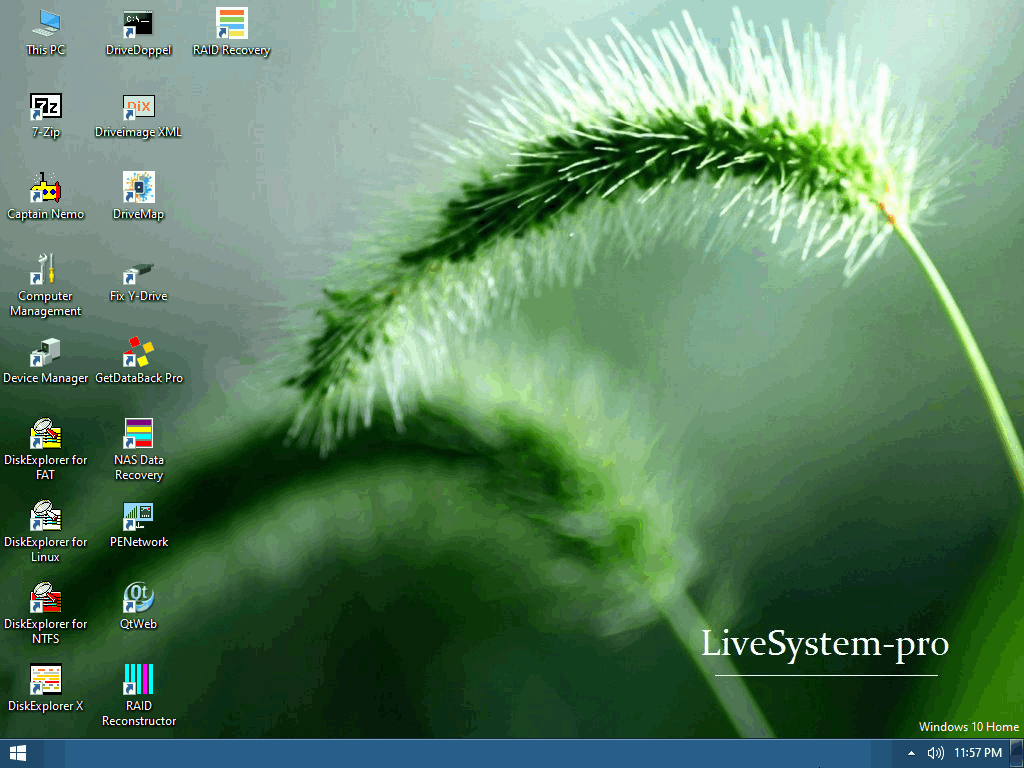Click the taskbar clock showing 11:57 PM

coord(978,753)
